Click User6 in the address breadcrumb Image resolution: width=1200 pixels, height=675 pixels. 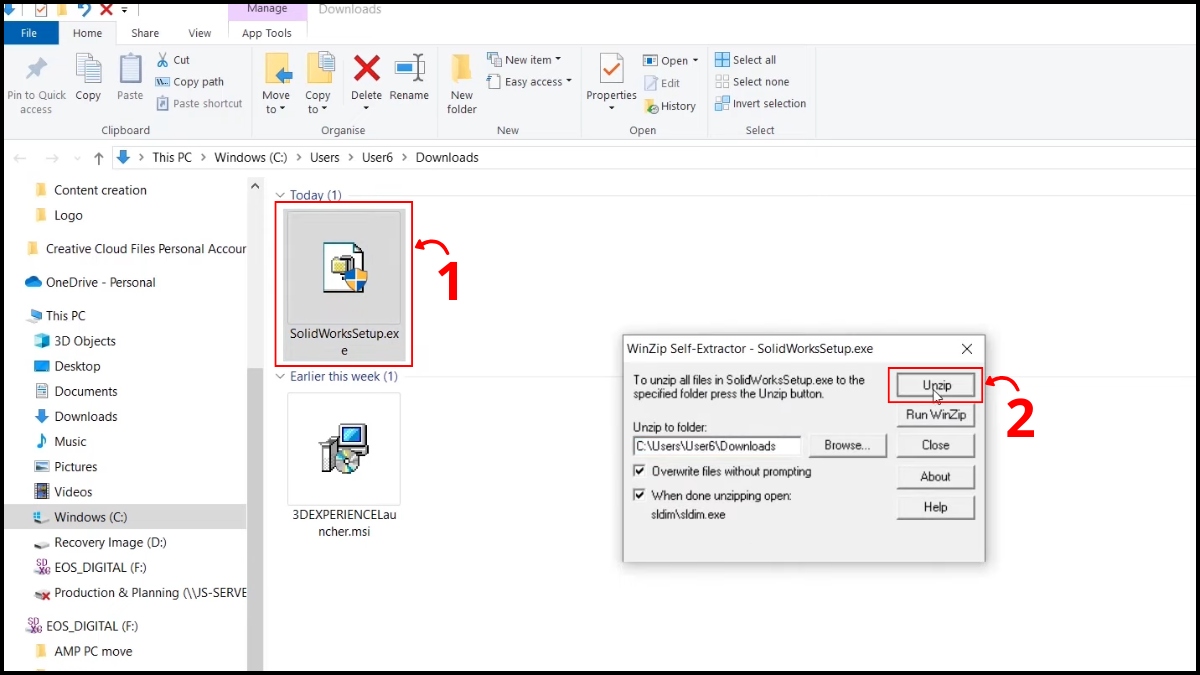click(378, 157)
